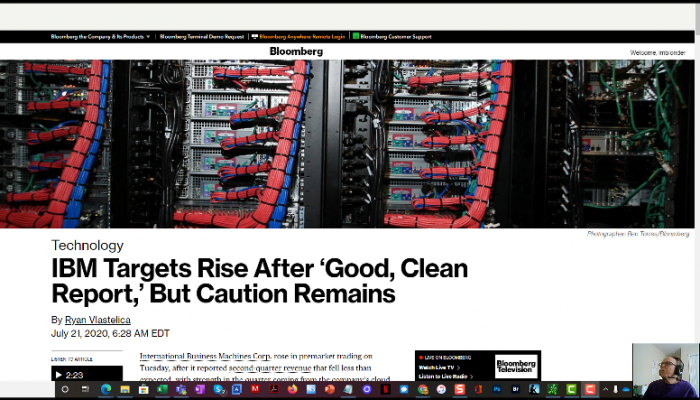700x400 pixels.
Task: Launch Firefox from the taskbar
Action: pos(292,389)
